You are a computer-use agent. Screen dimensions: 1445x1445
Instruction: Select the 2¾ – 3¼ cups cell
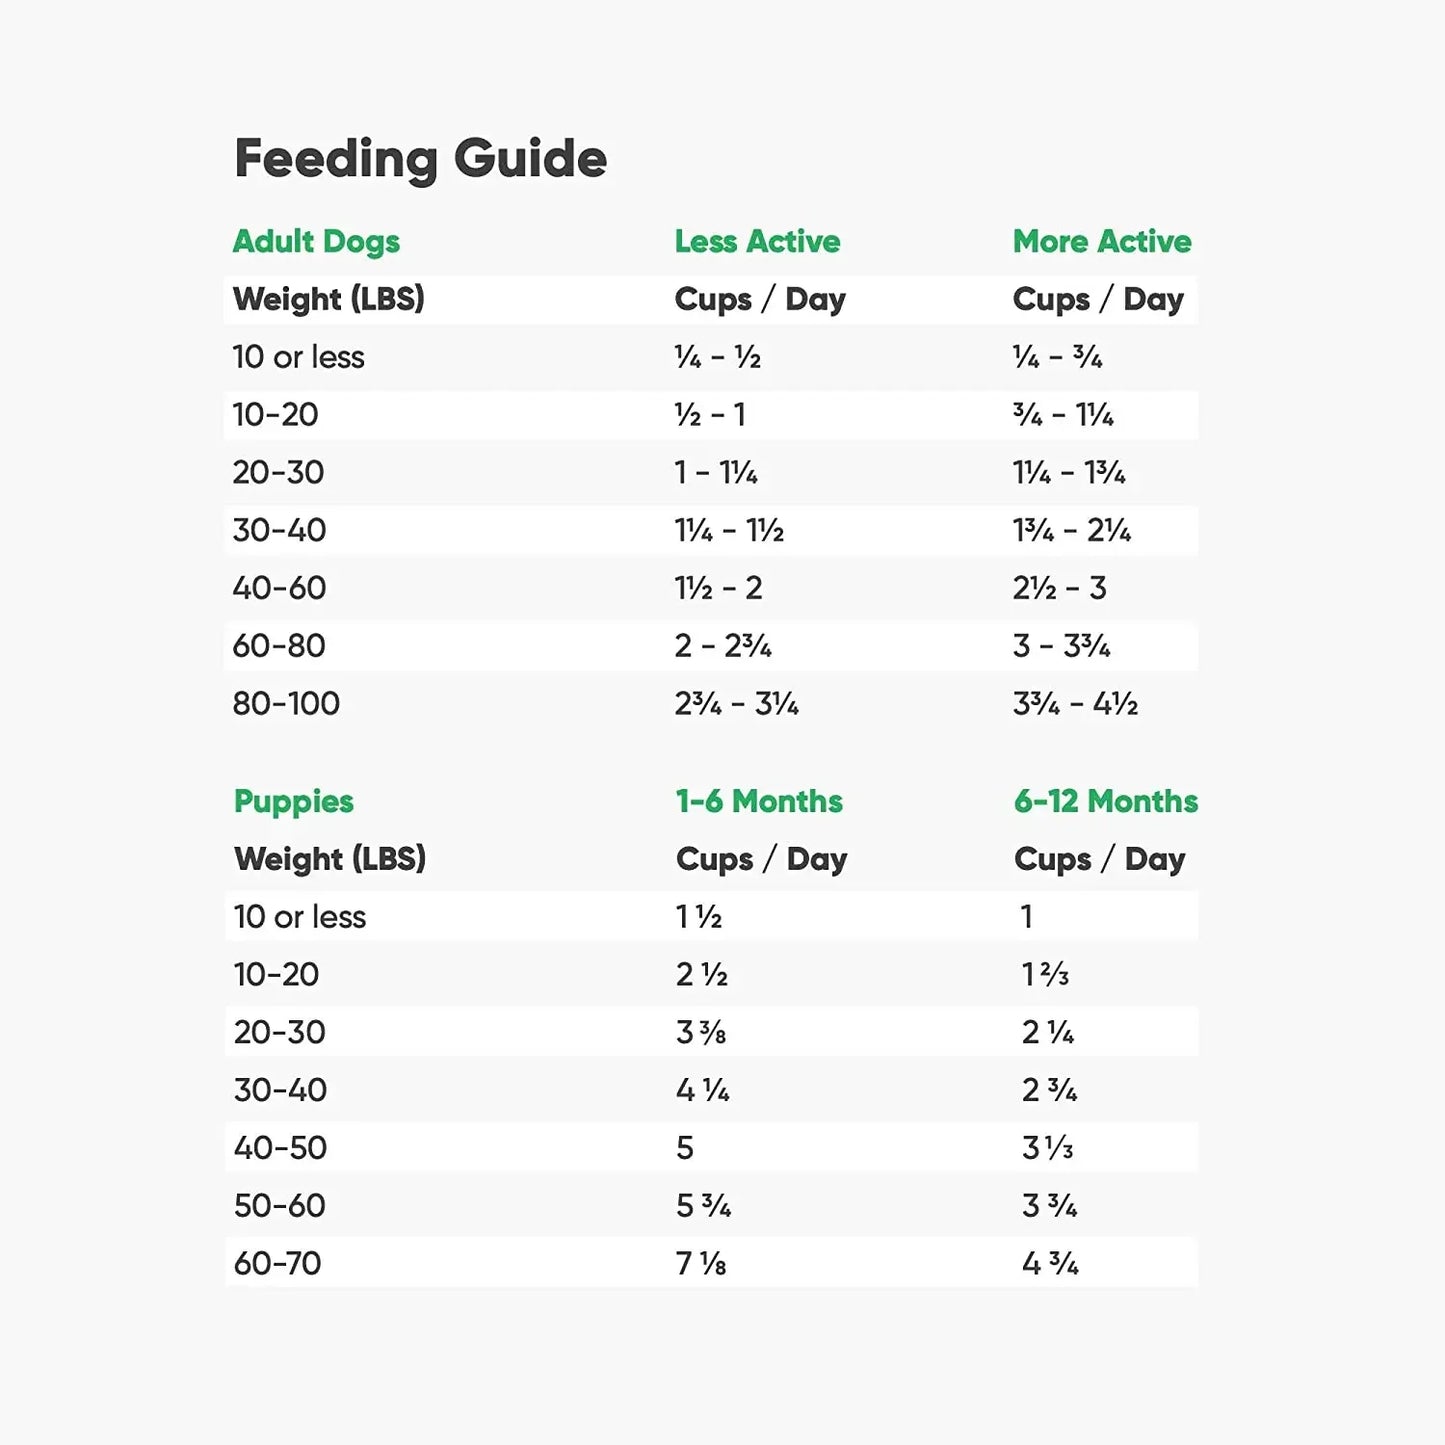click(x=736, y=704)
